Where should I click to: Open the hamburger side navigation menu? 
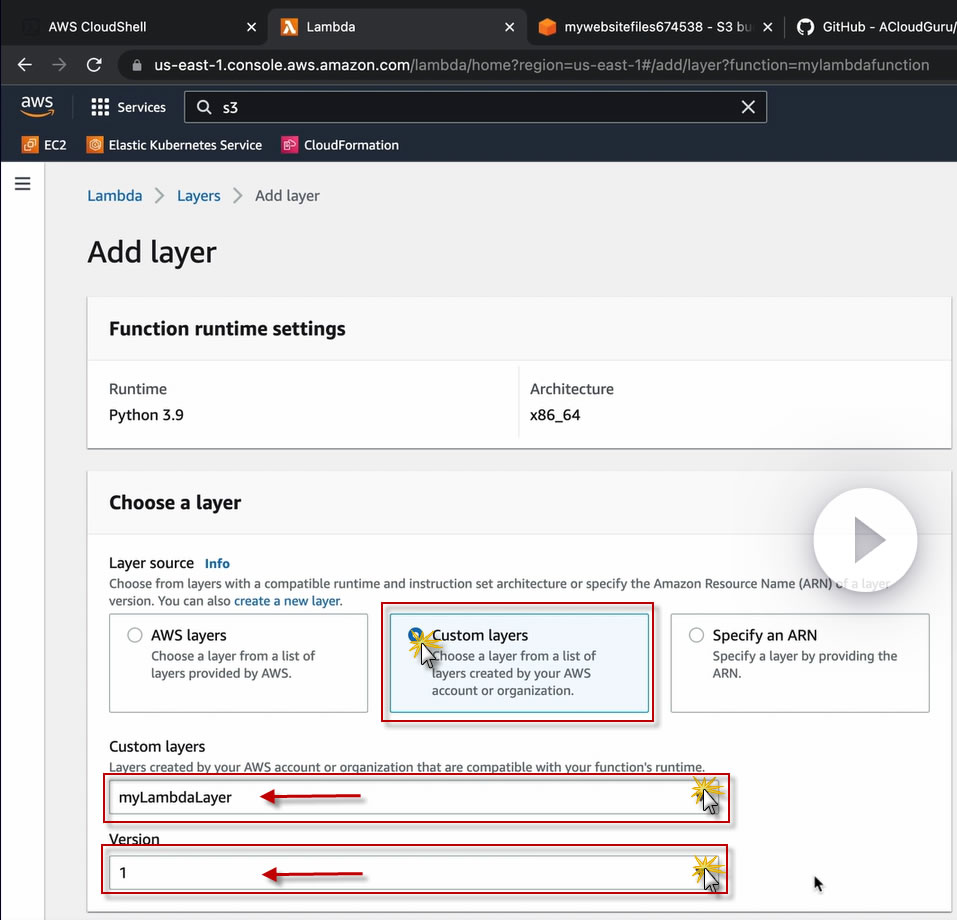23,184
